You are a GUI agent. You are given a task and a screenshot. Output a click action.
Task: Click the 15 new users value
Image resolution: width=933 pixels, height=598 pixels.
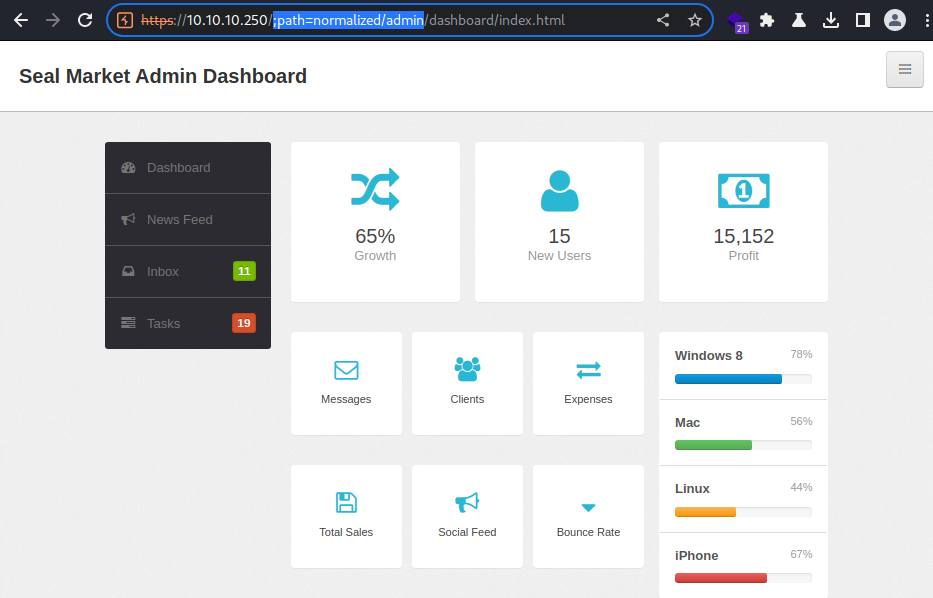[x=559, y=236]
